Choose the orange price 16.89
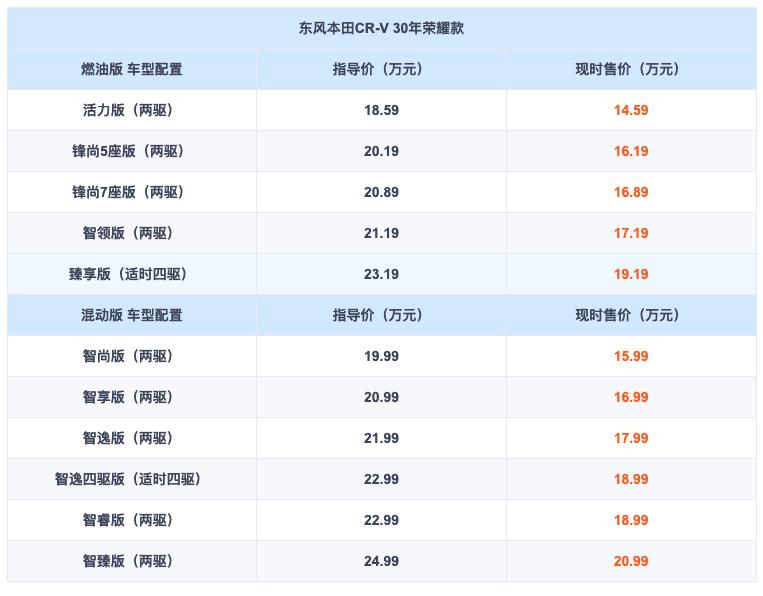The width and height of the screenshot is (763, 596). tap(631, 192)
